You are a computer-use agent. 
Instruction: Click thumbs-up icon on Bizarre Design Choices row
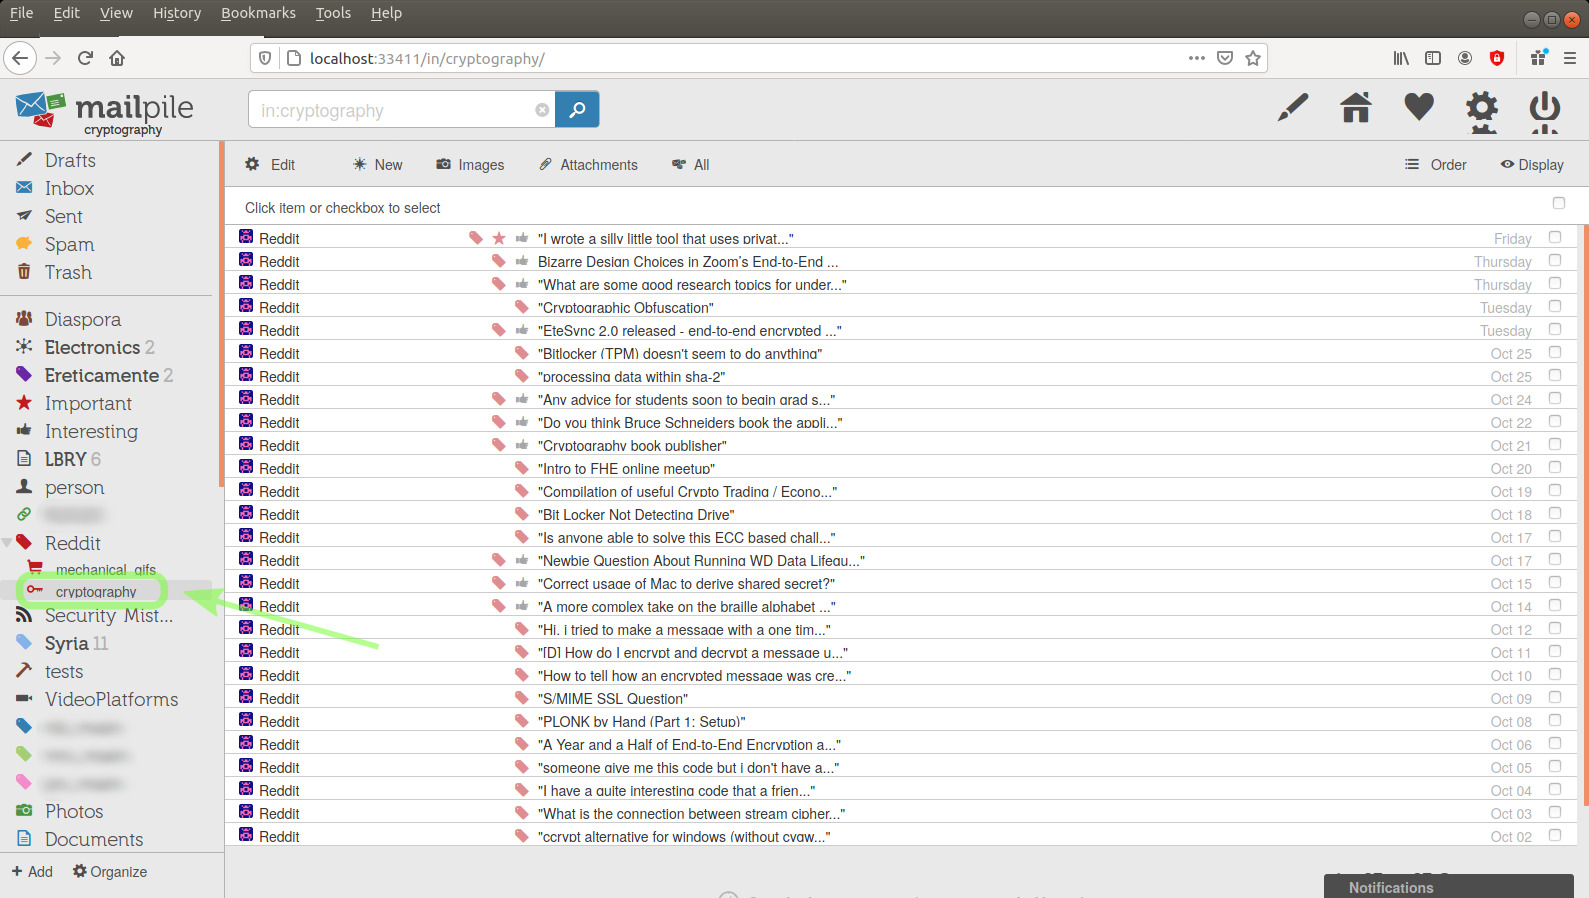[522, 261]
